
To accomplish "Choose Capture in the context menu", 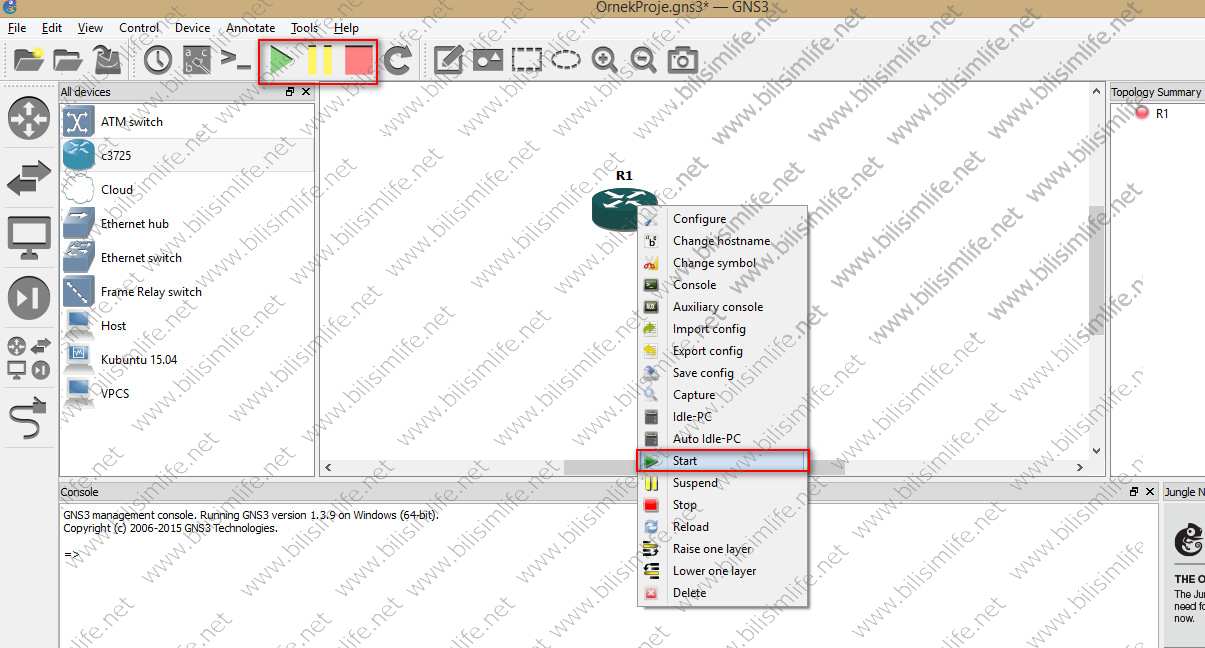I will point(722,395).
